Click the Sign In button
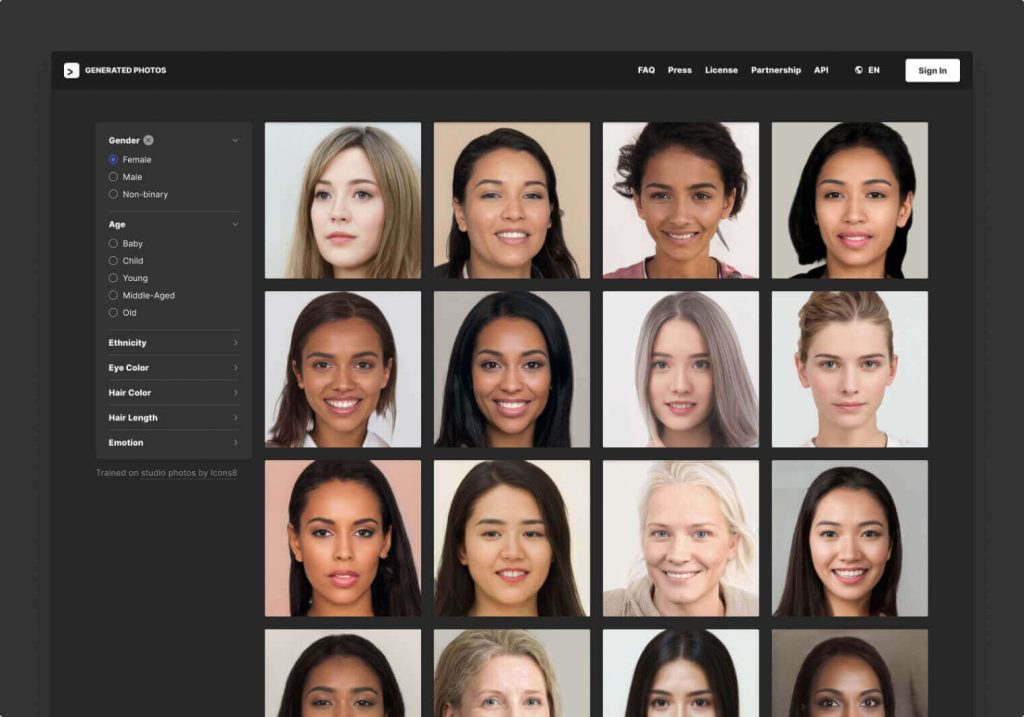The height and width of the screenshot is (717, 1024). point(932,71)
